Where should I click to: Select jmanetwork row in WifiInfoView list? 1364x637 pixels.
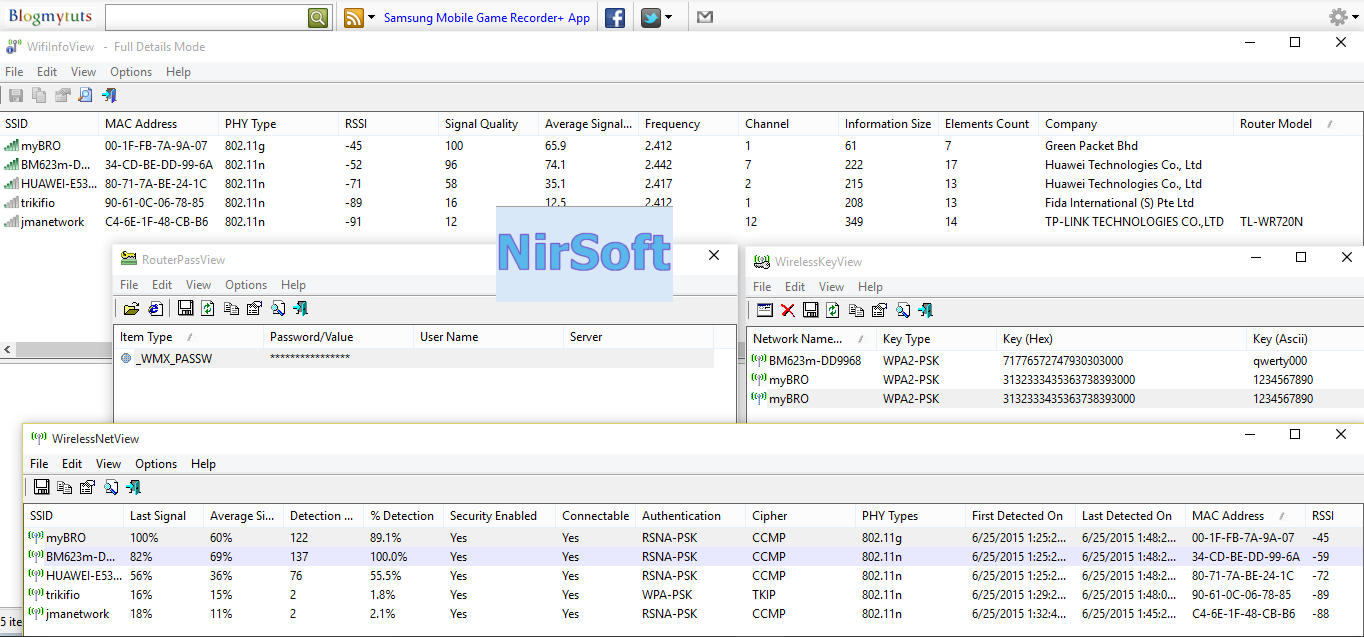(x=680, y=222)
